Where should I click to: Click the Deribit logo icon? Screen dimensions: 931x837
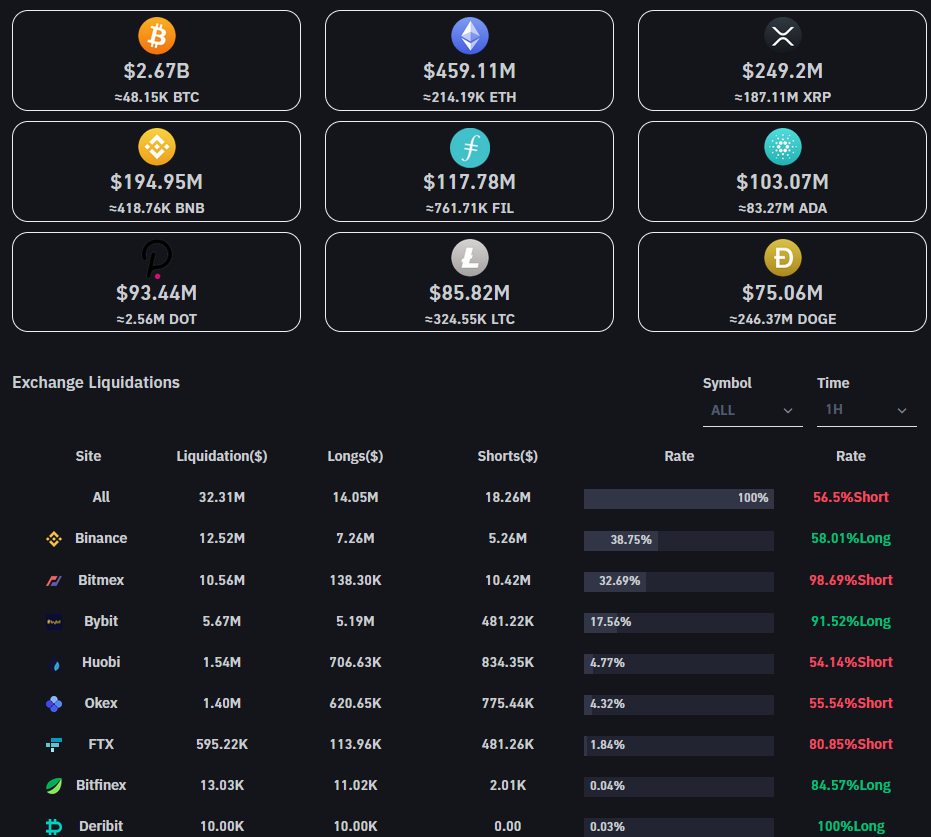pyautogui.click(x=54, y=826)
